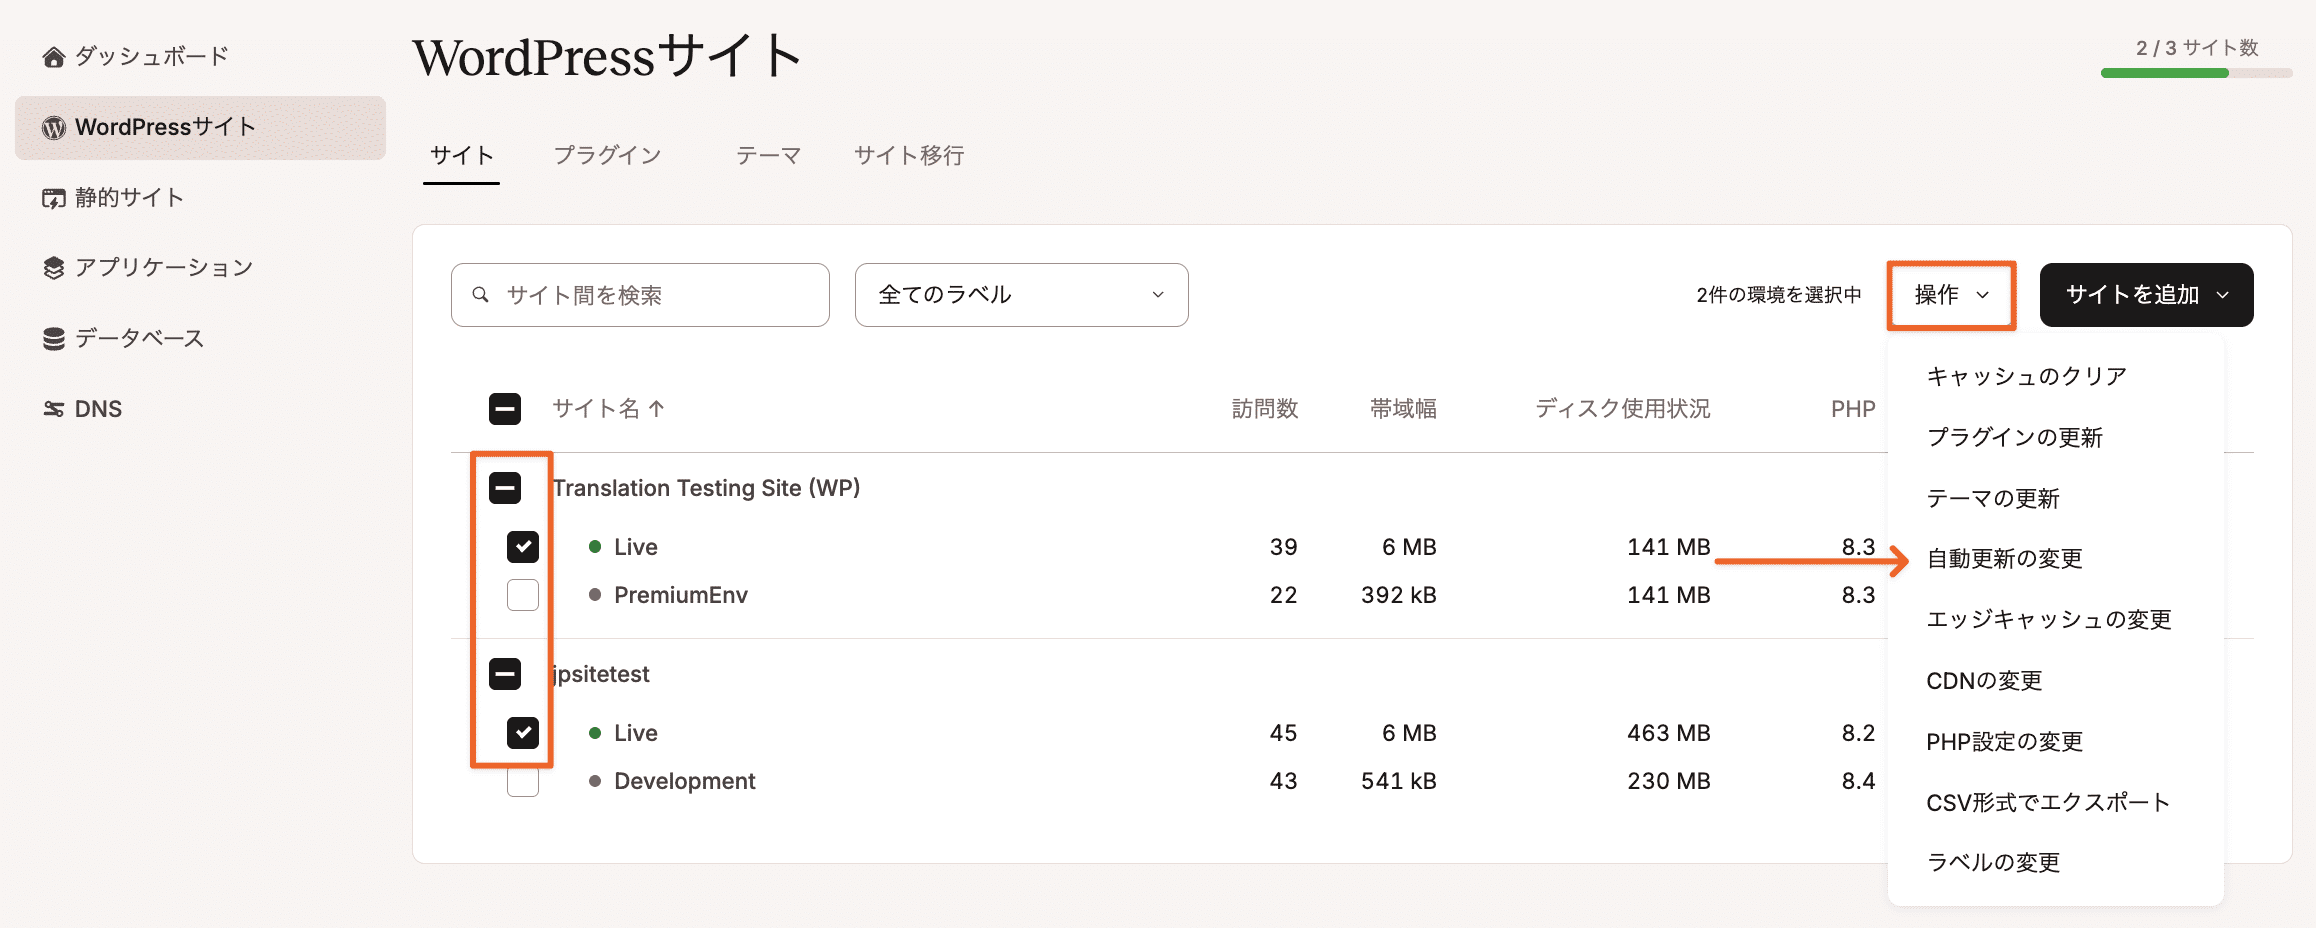Check the Development environment checkbox

point(523,781)
